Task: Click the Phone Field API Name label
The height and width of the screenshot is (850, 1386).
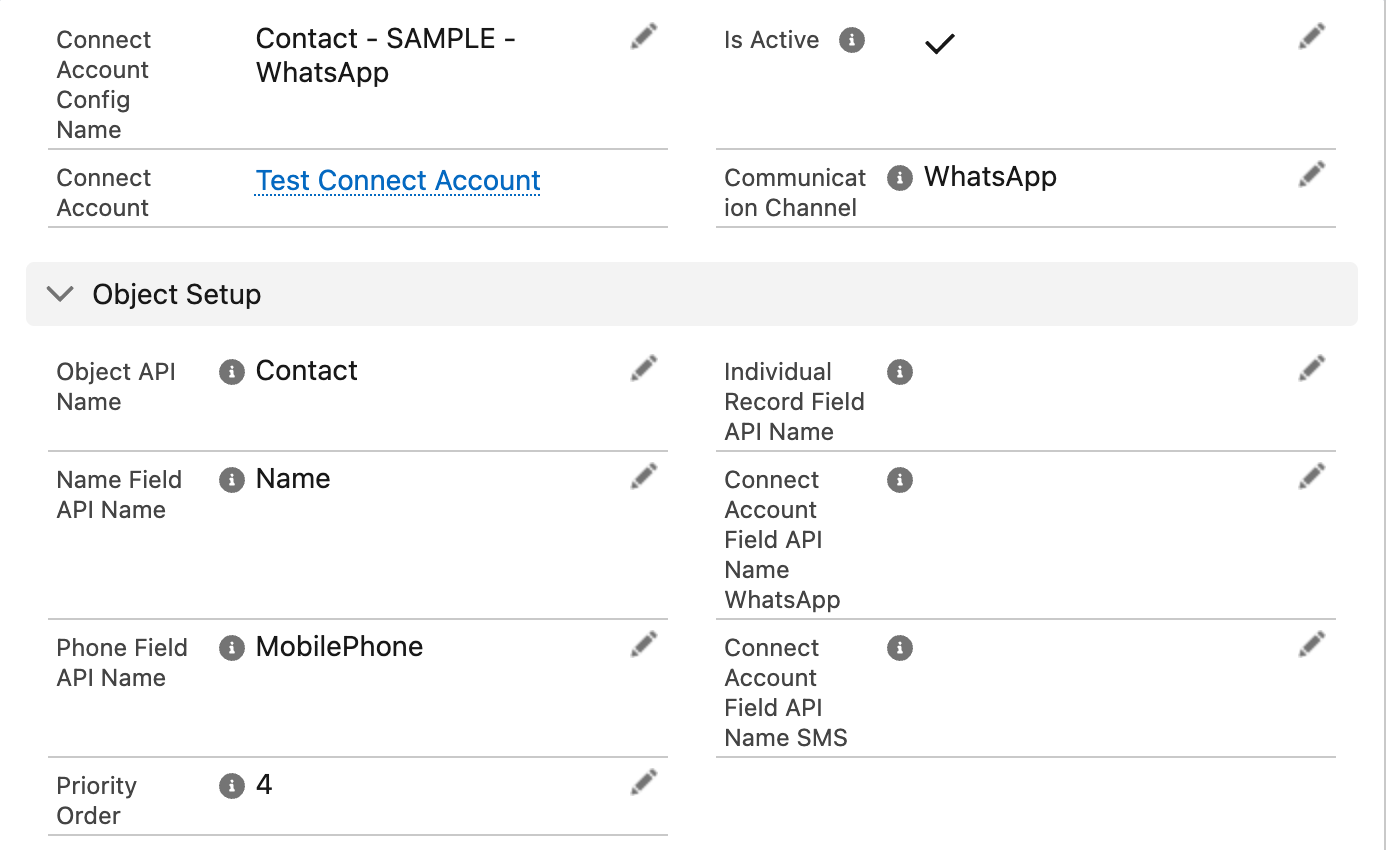Action: point(122,663)
